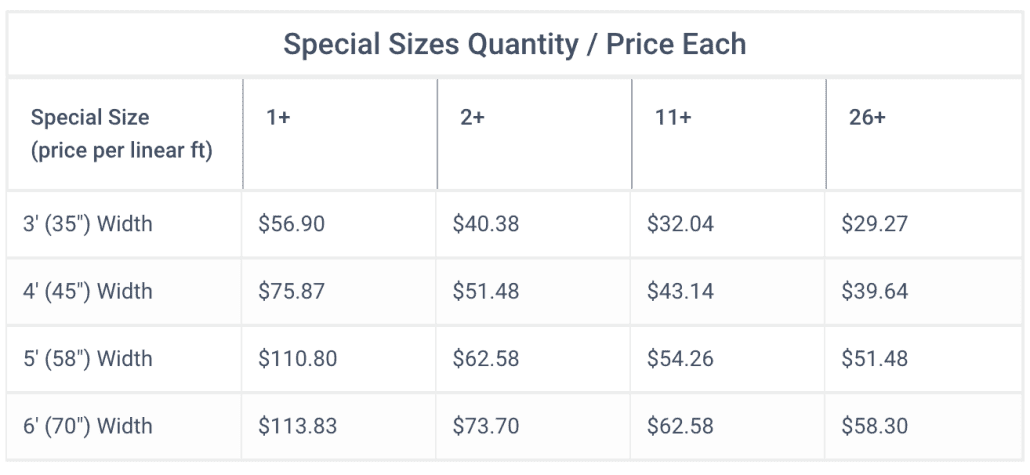The width and height of the screenshot is (1030, 475).
Task: Click the 2+ quantity column header
Action: tap(472, 118)
